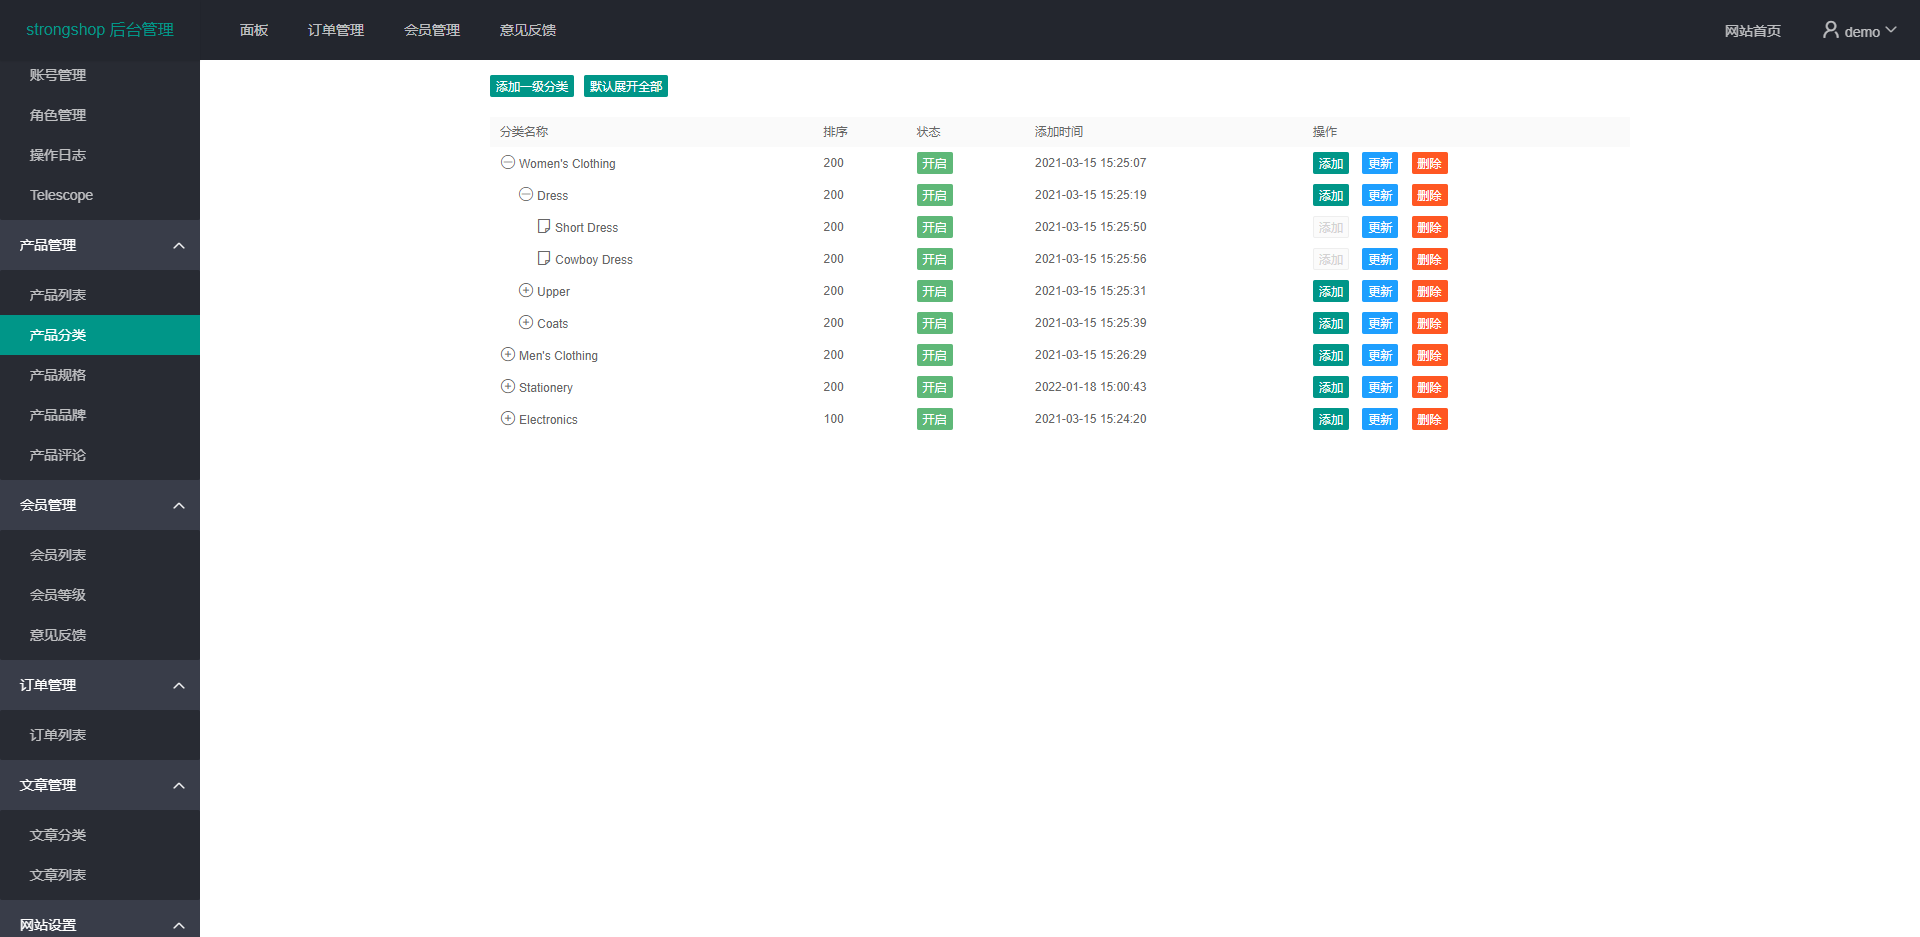The height and width of the screenshot is (937, 1920).
Task: Click the Electronics sort value 100
Action: point(834,419)
